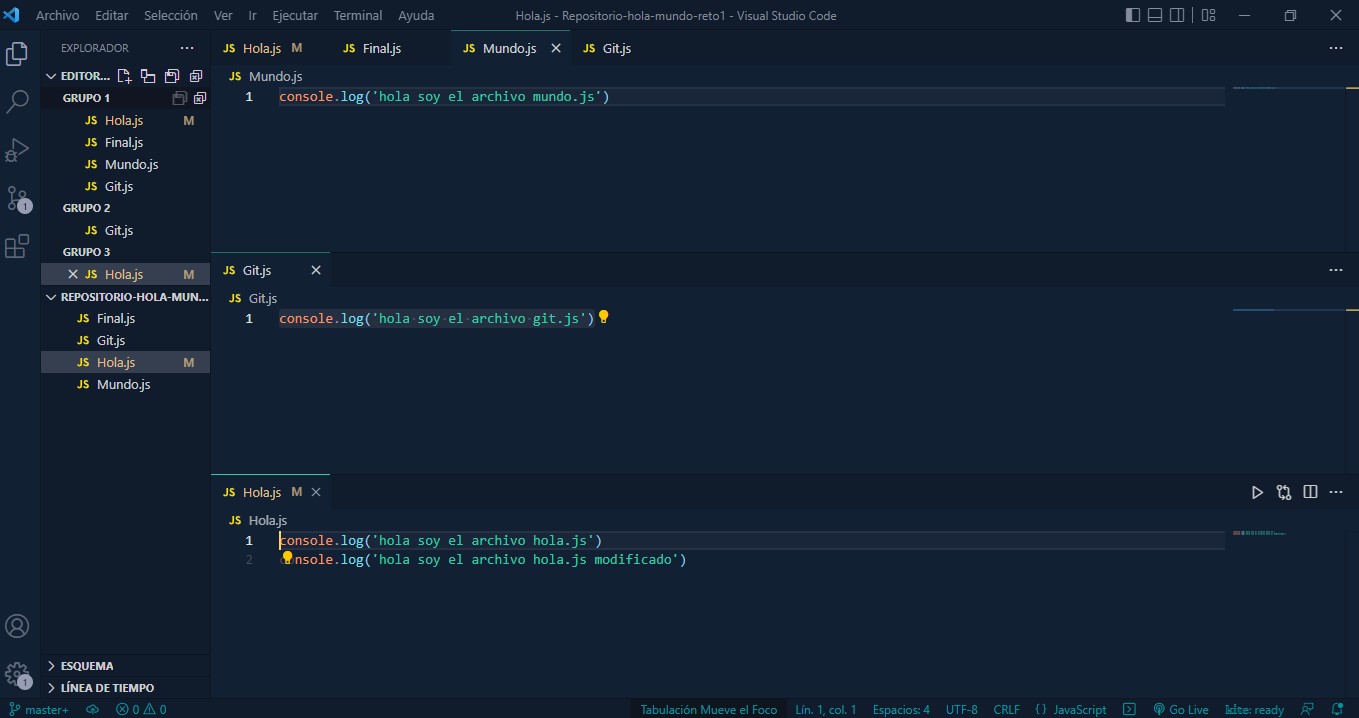The width and height of the screenshot is (1359, 718).
Task: Open the Accounts icon in activity bar
Action: tap(17, 626)
